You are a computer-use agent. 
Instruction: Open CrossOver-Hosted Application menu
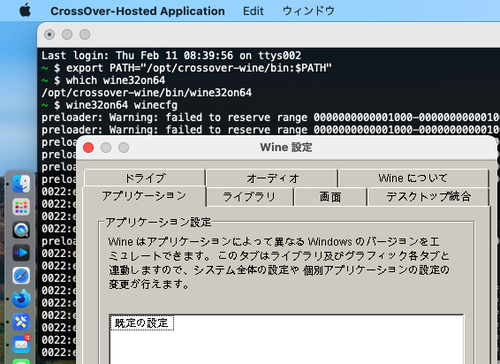[137, 11]
